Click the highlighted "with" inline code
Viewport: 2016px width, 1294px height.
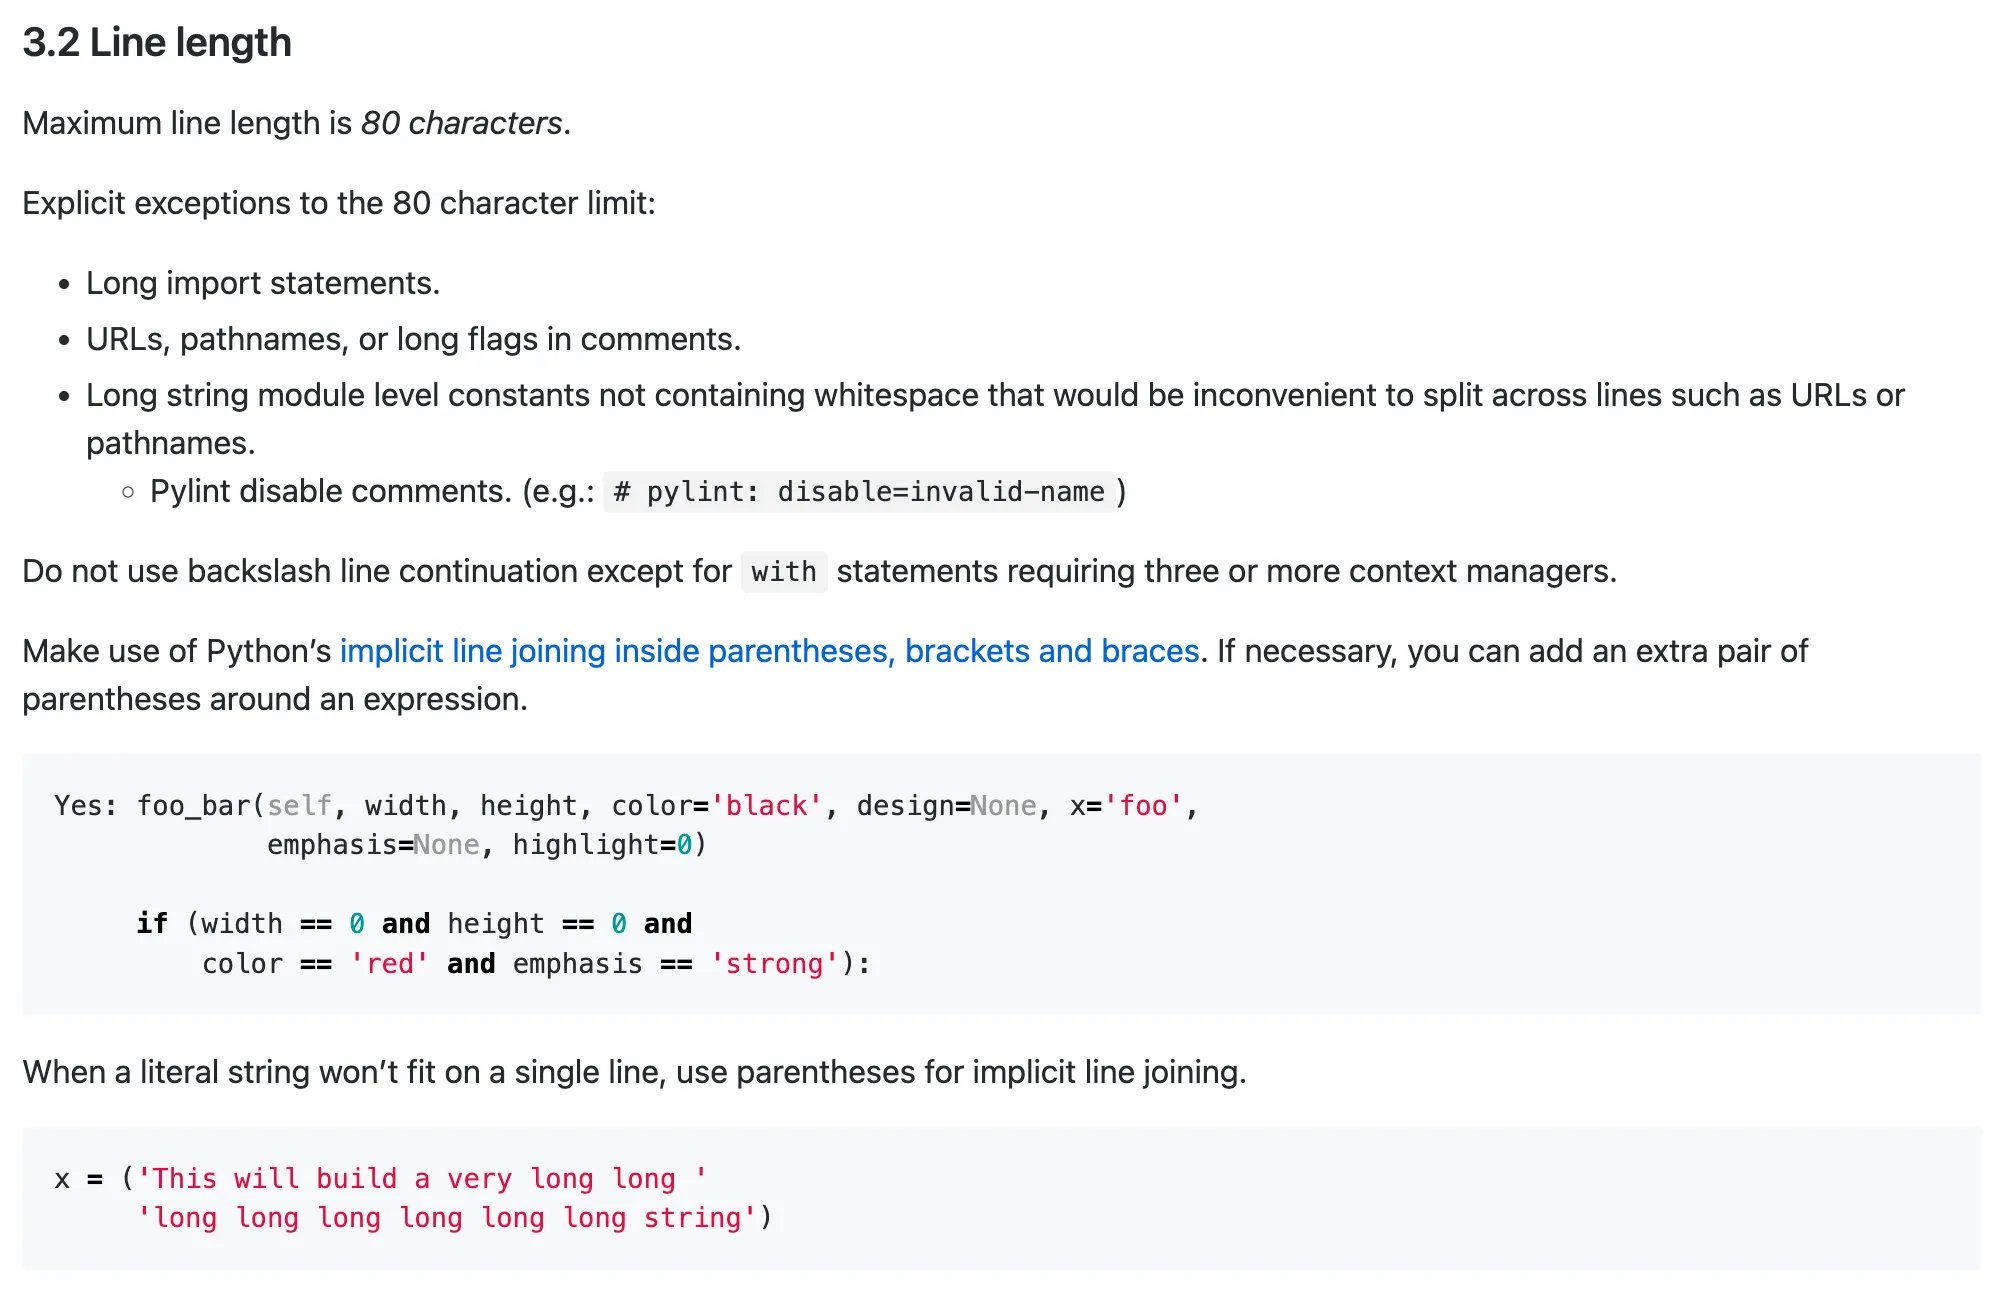pyautogui.click(x=783, y=571)
